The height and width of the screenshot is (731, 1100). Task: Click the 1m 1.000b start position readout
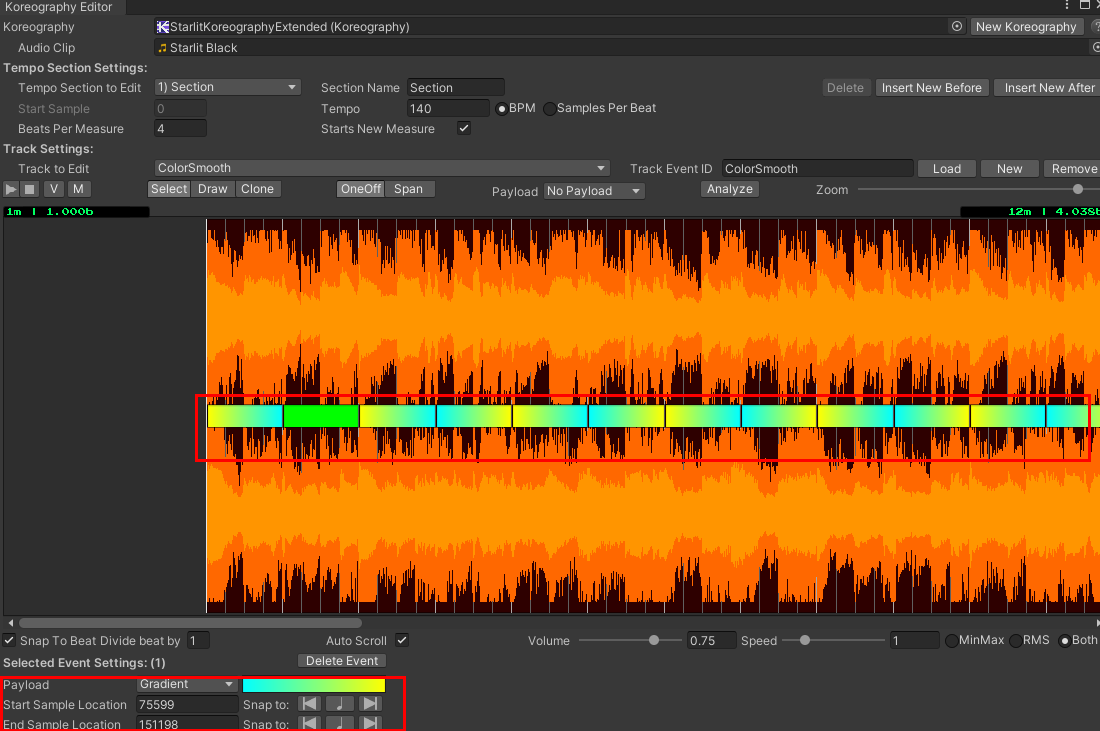click(x=76, y=211)
